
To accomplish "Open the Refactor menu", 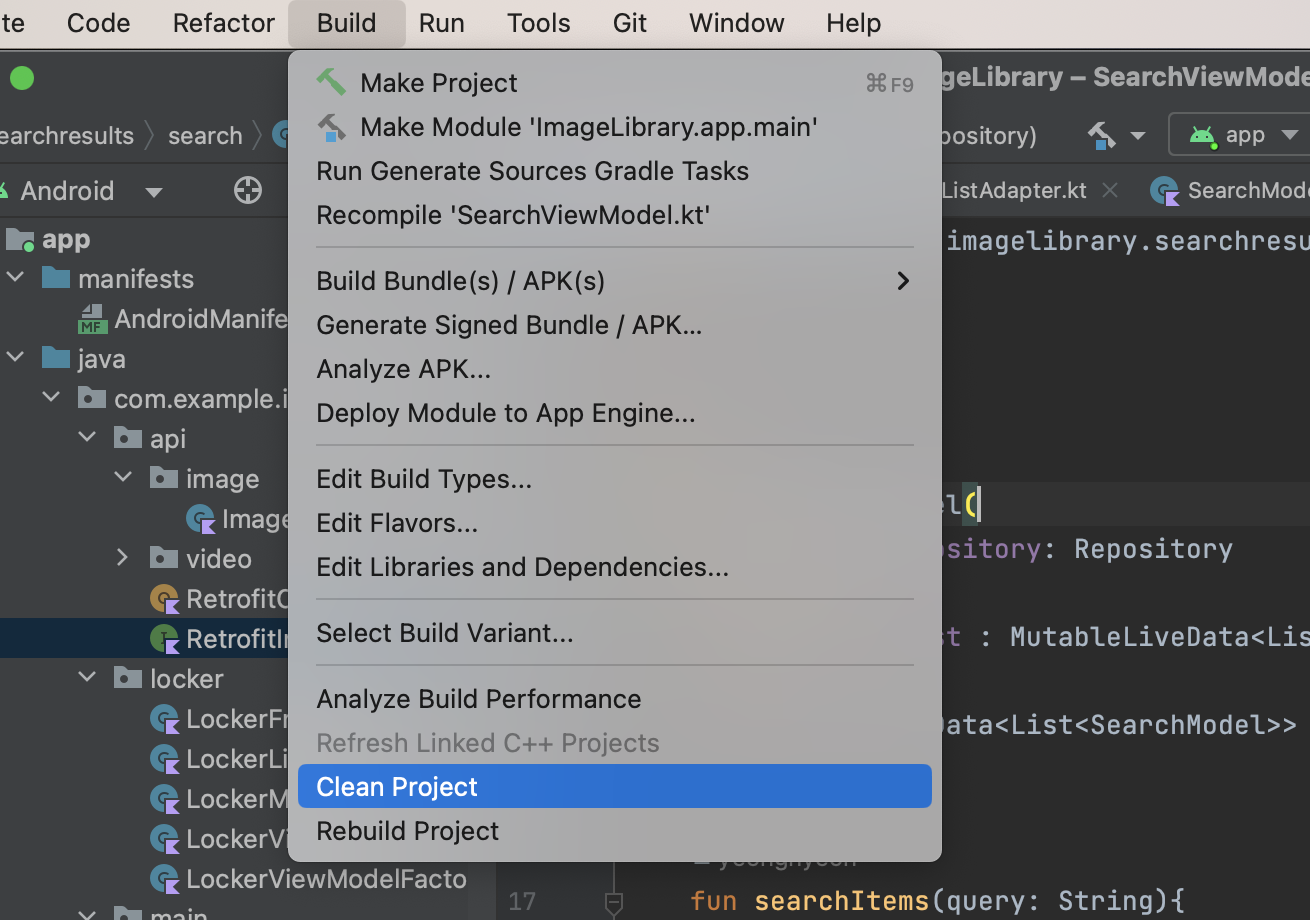I will 224,23.
